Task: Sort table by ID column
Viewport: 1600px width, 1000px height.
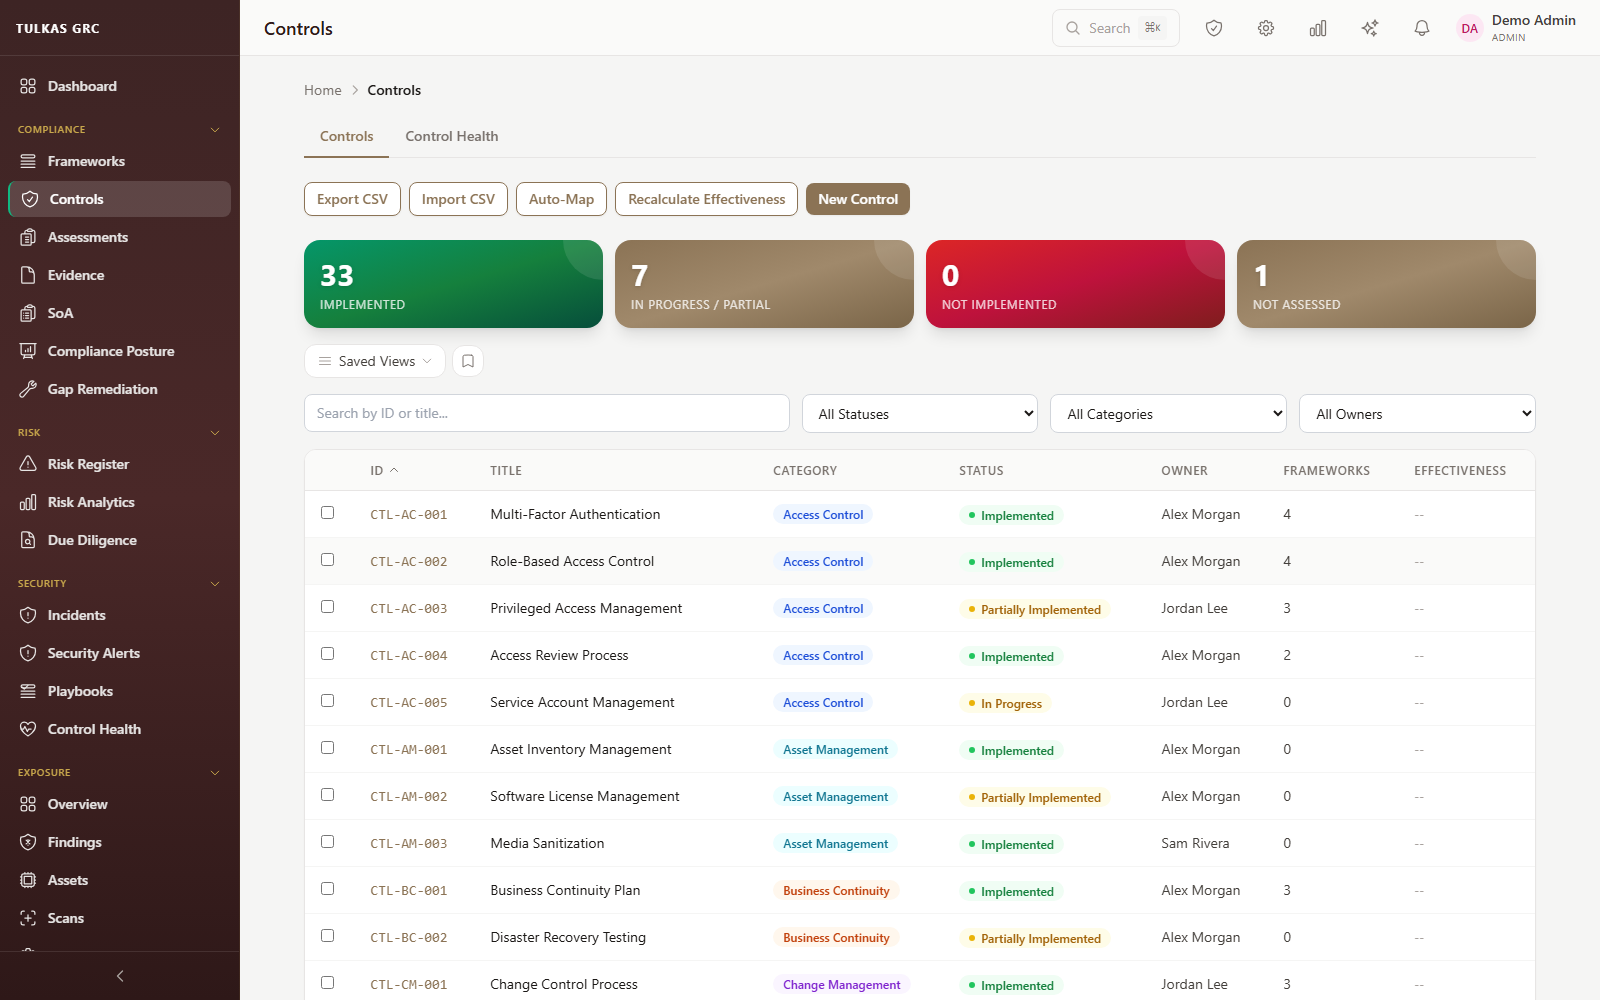Action: 384,471
